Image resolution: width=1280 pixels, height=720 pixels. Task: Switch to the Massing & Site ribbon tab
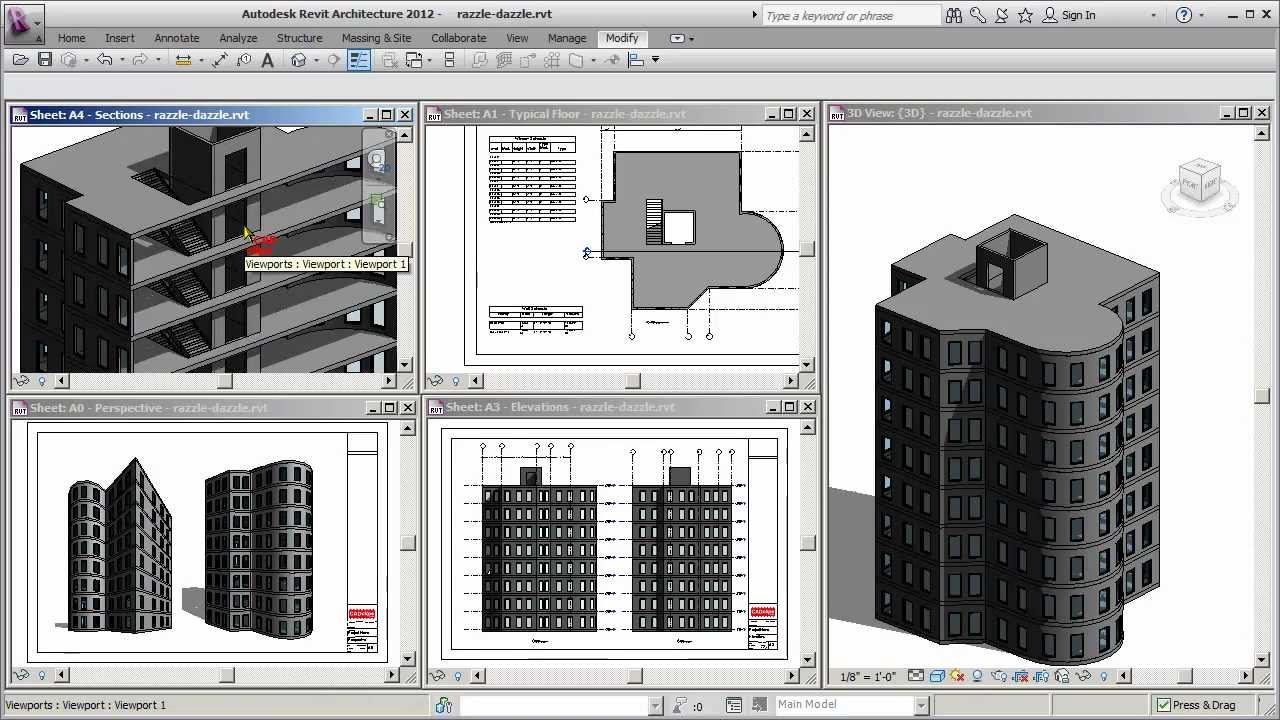(x=377, y=37)
